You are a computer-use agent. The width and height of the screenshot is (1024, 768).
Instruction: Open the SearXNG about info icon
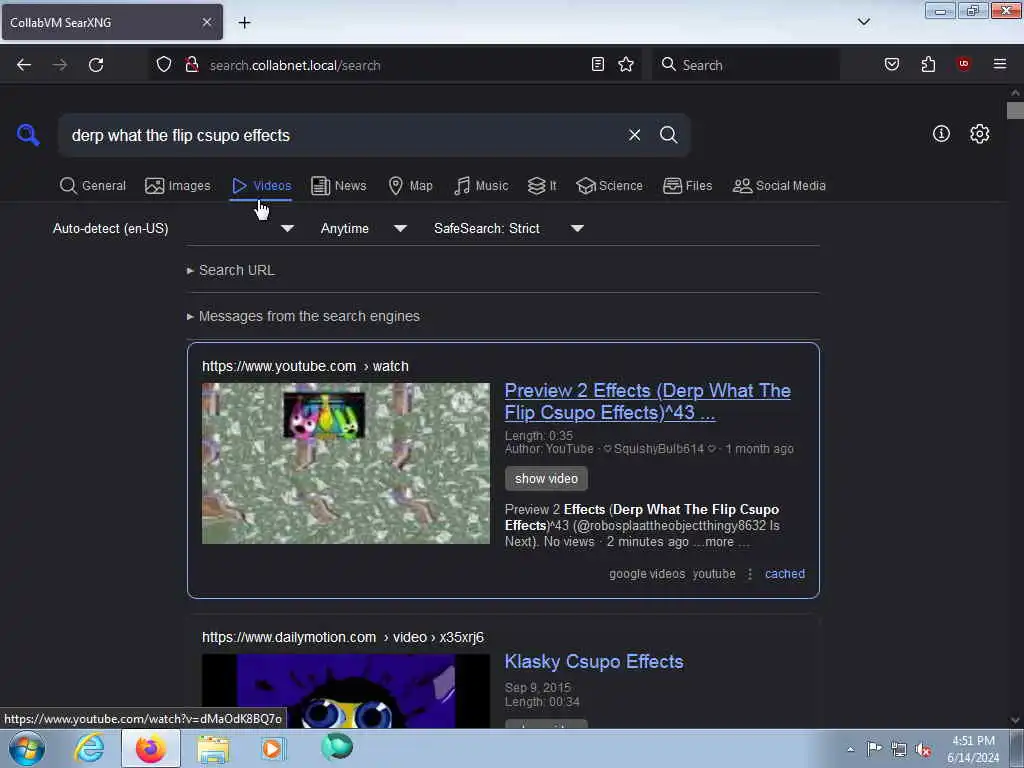[x=941, y=134]
